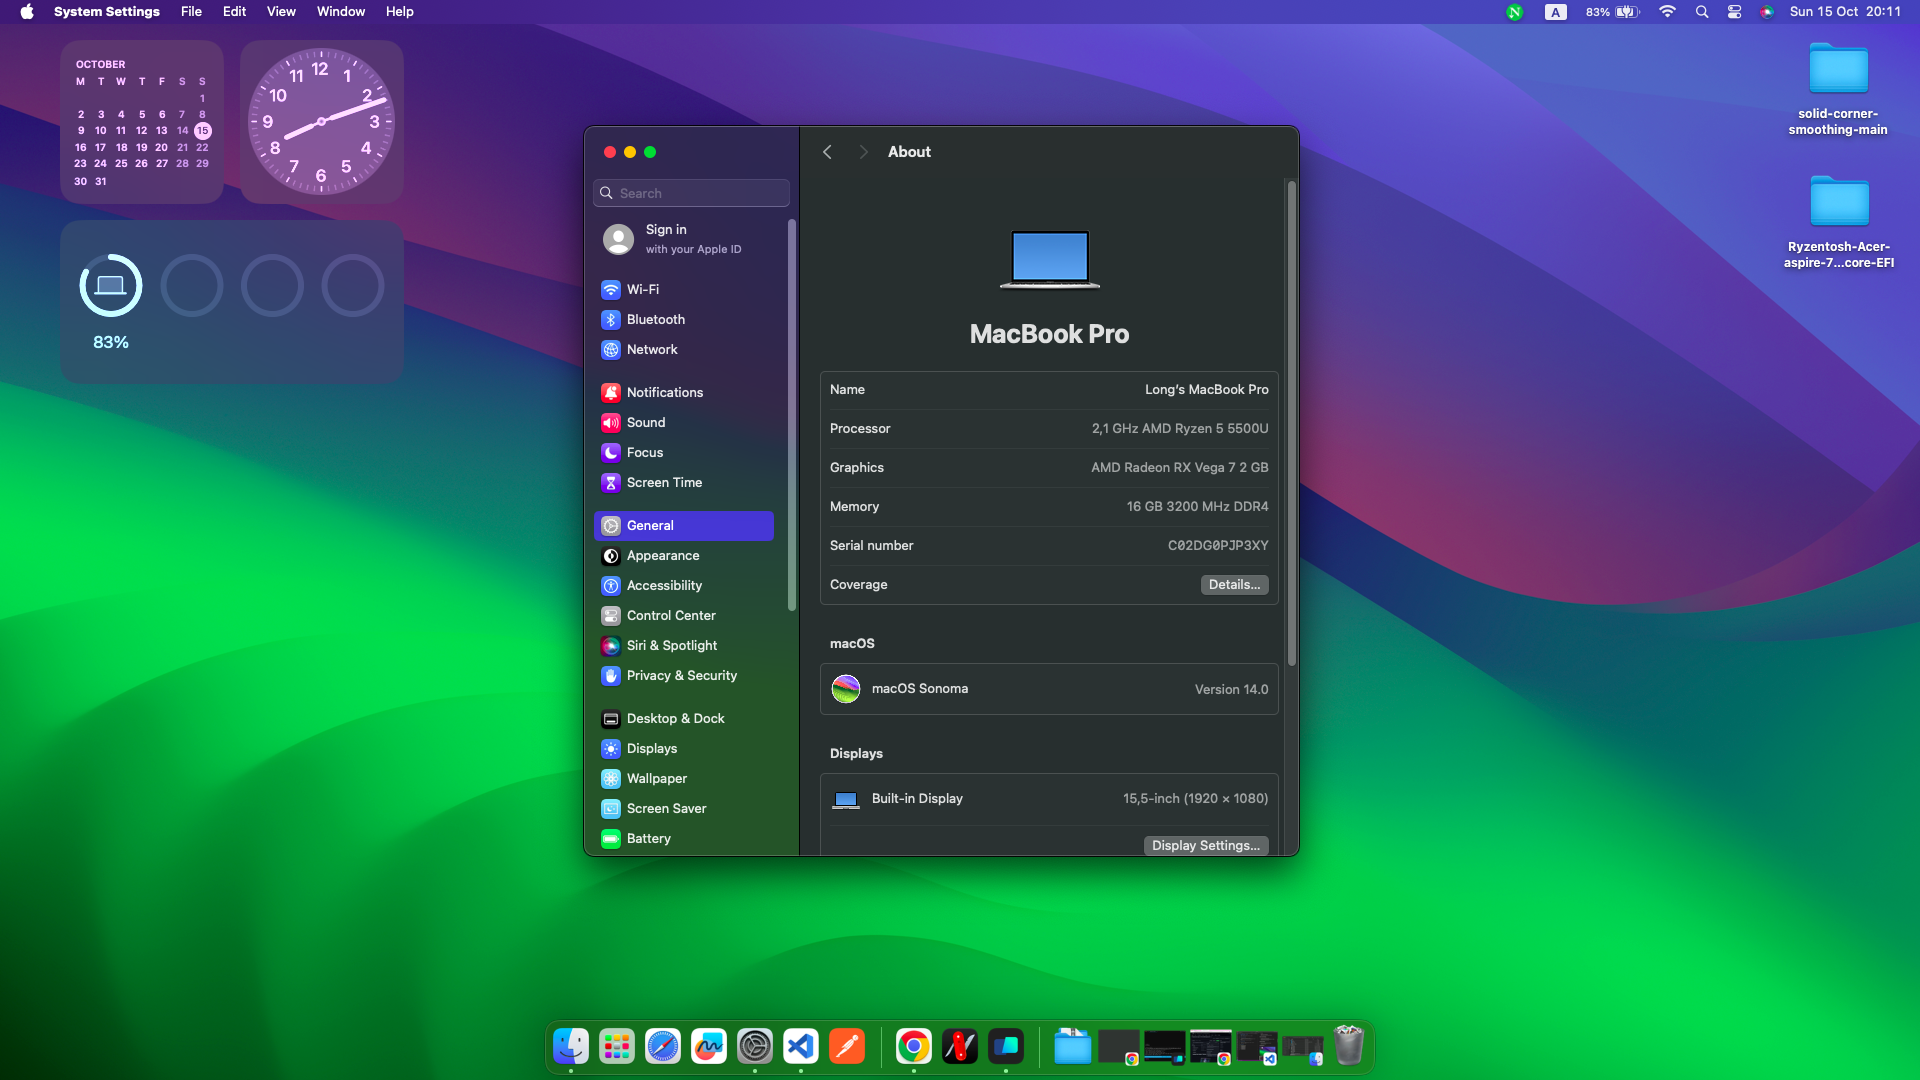Select Wallpaper in the sidebar
1920x1080 pixels.
point(656,779)
